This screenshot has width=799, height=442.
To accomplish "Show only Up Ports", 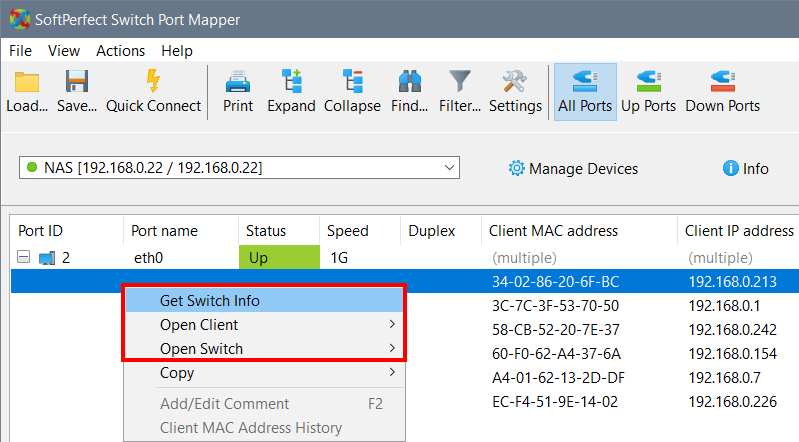I will 648,92.
